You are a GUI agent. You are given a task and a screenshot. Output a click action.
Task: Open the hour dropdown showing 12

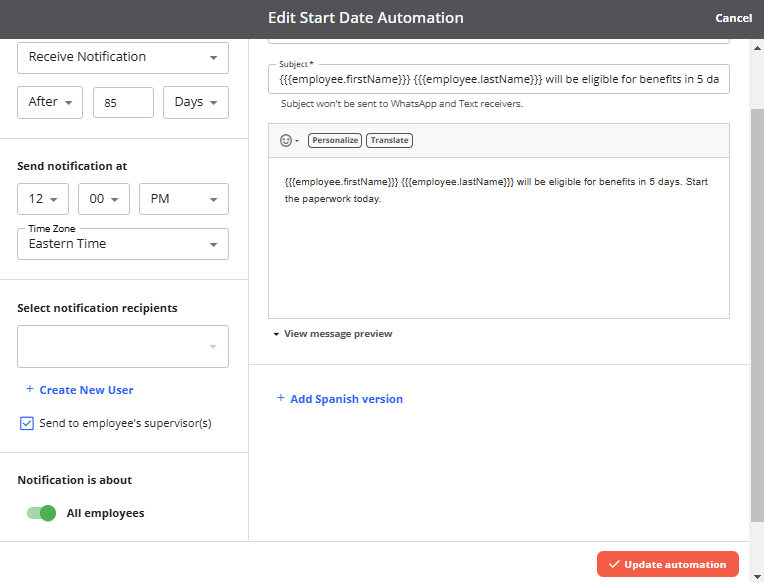pos(43,199)
